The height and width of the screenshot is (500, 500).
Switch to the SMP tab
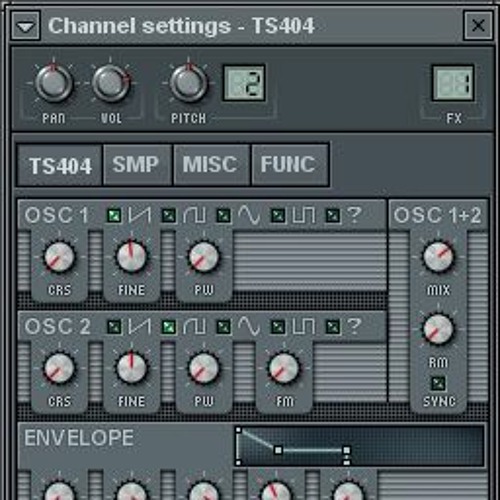[138, 164]
